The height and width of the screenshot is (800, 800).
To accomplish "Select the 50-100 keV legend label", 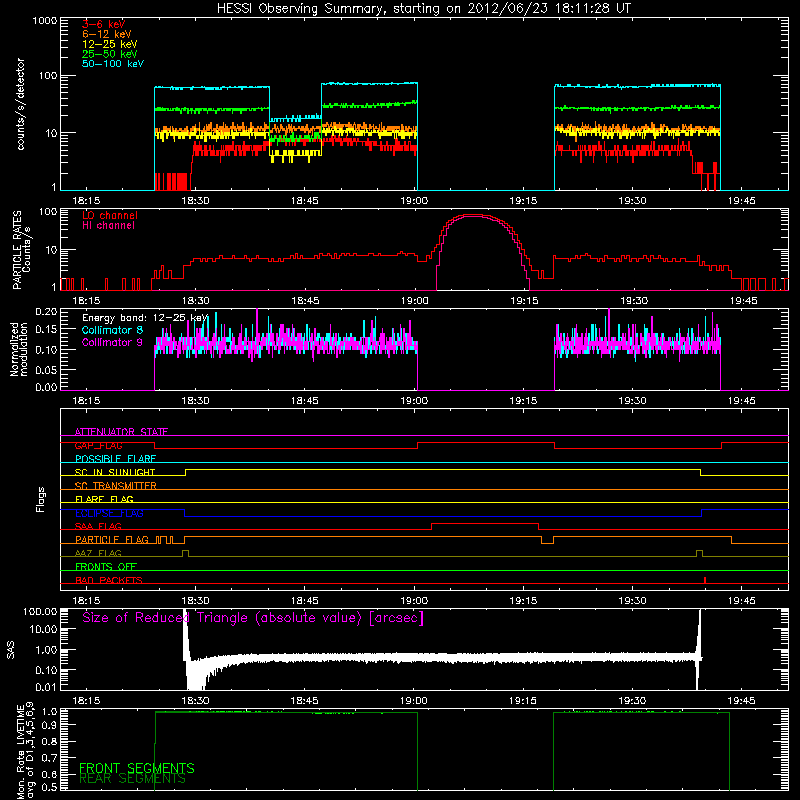I will pyautogui.click(x=113, y=63).
